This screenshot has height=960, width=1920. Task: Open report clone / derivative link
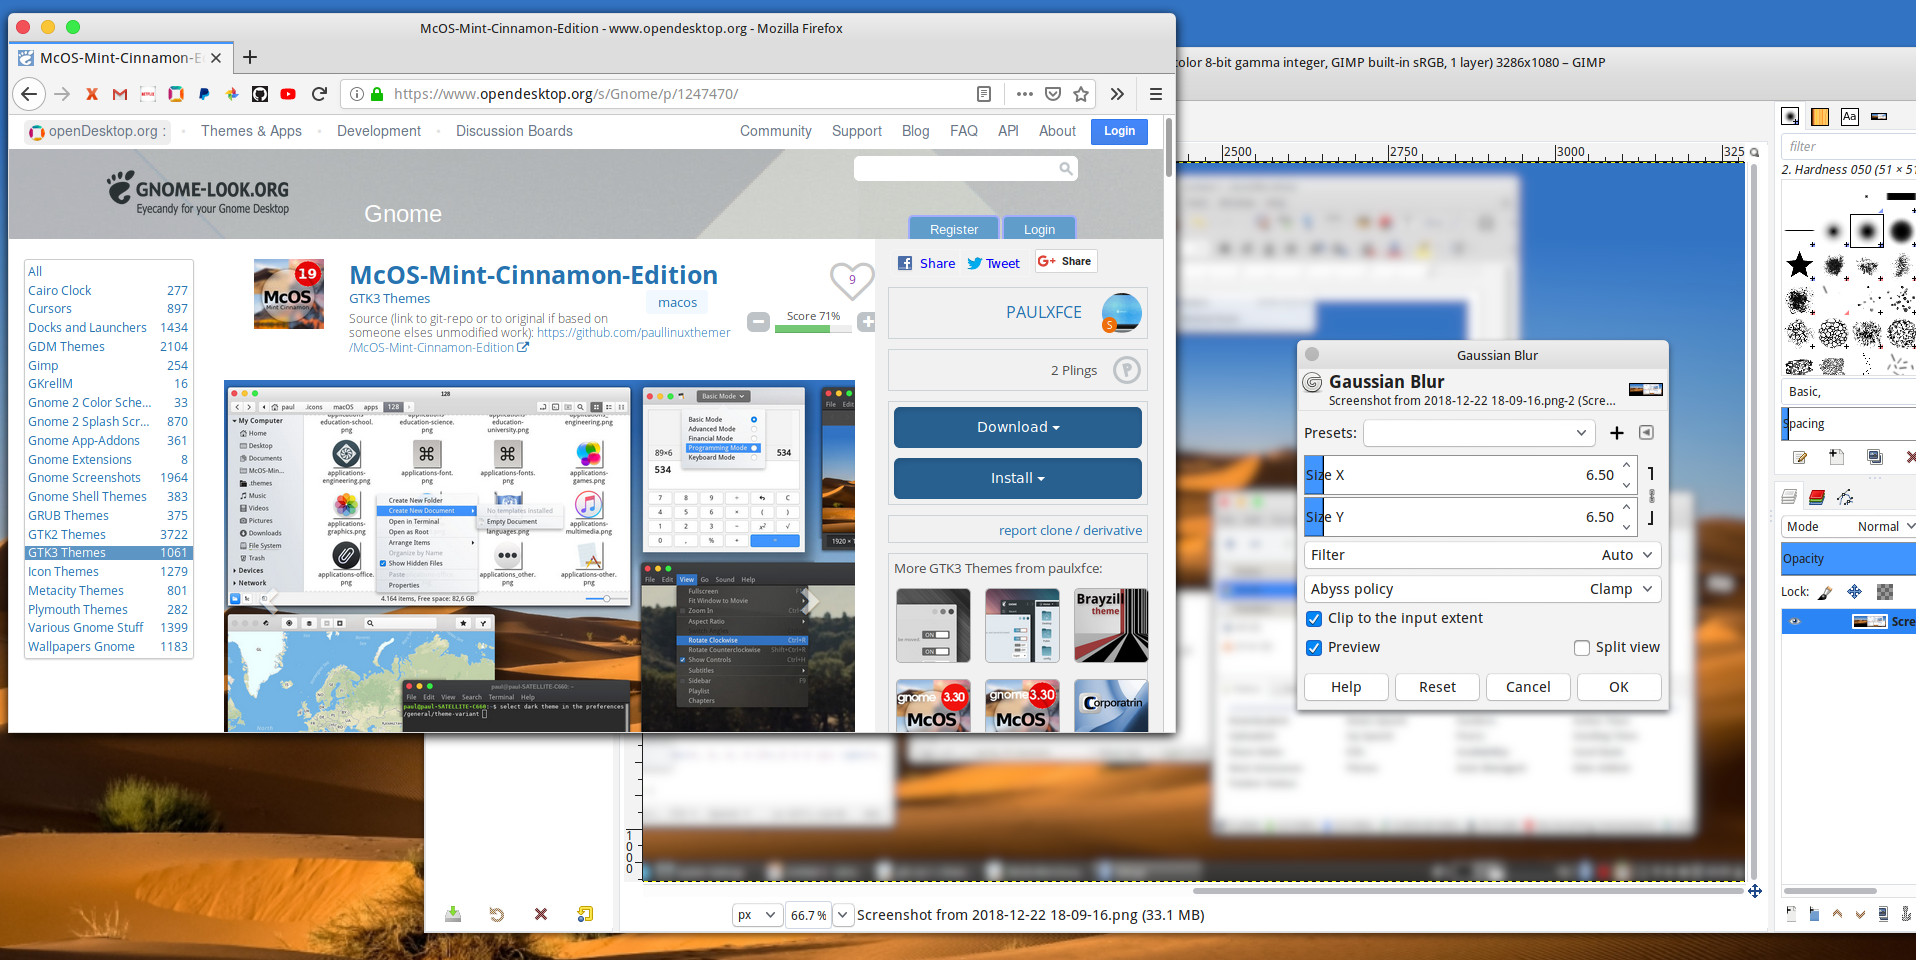pyautogui.click(x=1070, y=530)
